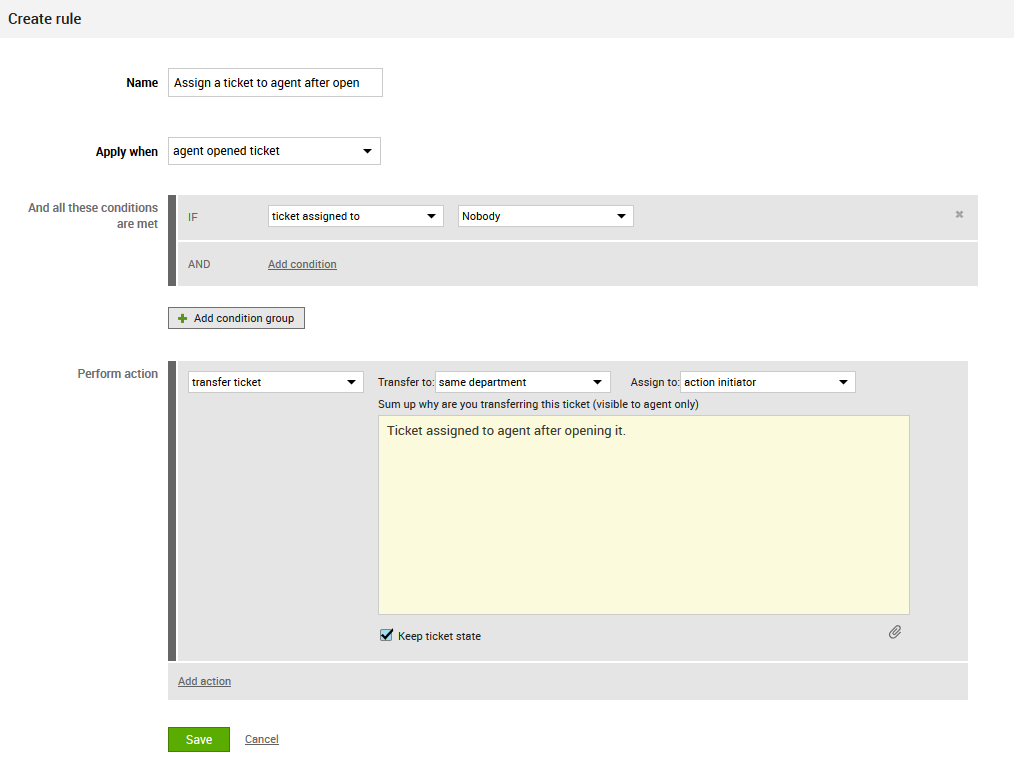Open the 'Nobody' value dropdown
The width and height of the screenshot is (1014, 775).
tap(545, 216)
